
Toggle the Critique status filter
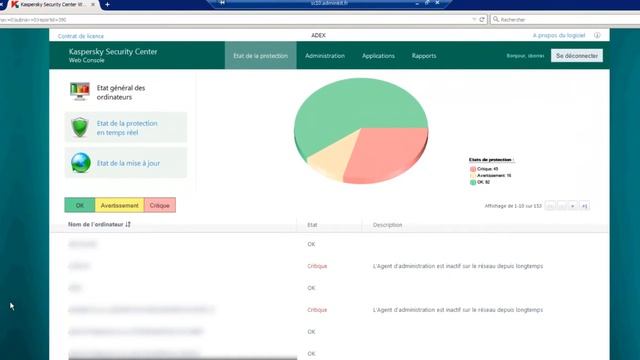(160, 205)
